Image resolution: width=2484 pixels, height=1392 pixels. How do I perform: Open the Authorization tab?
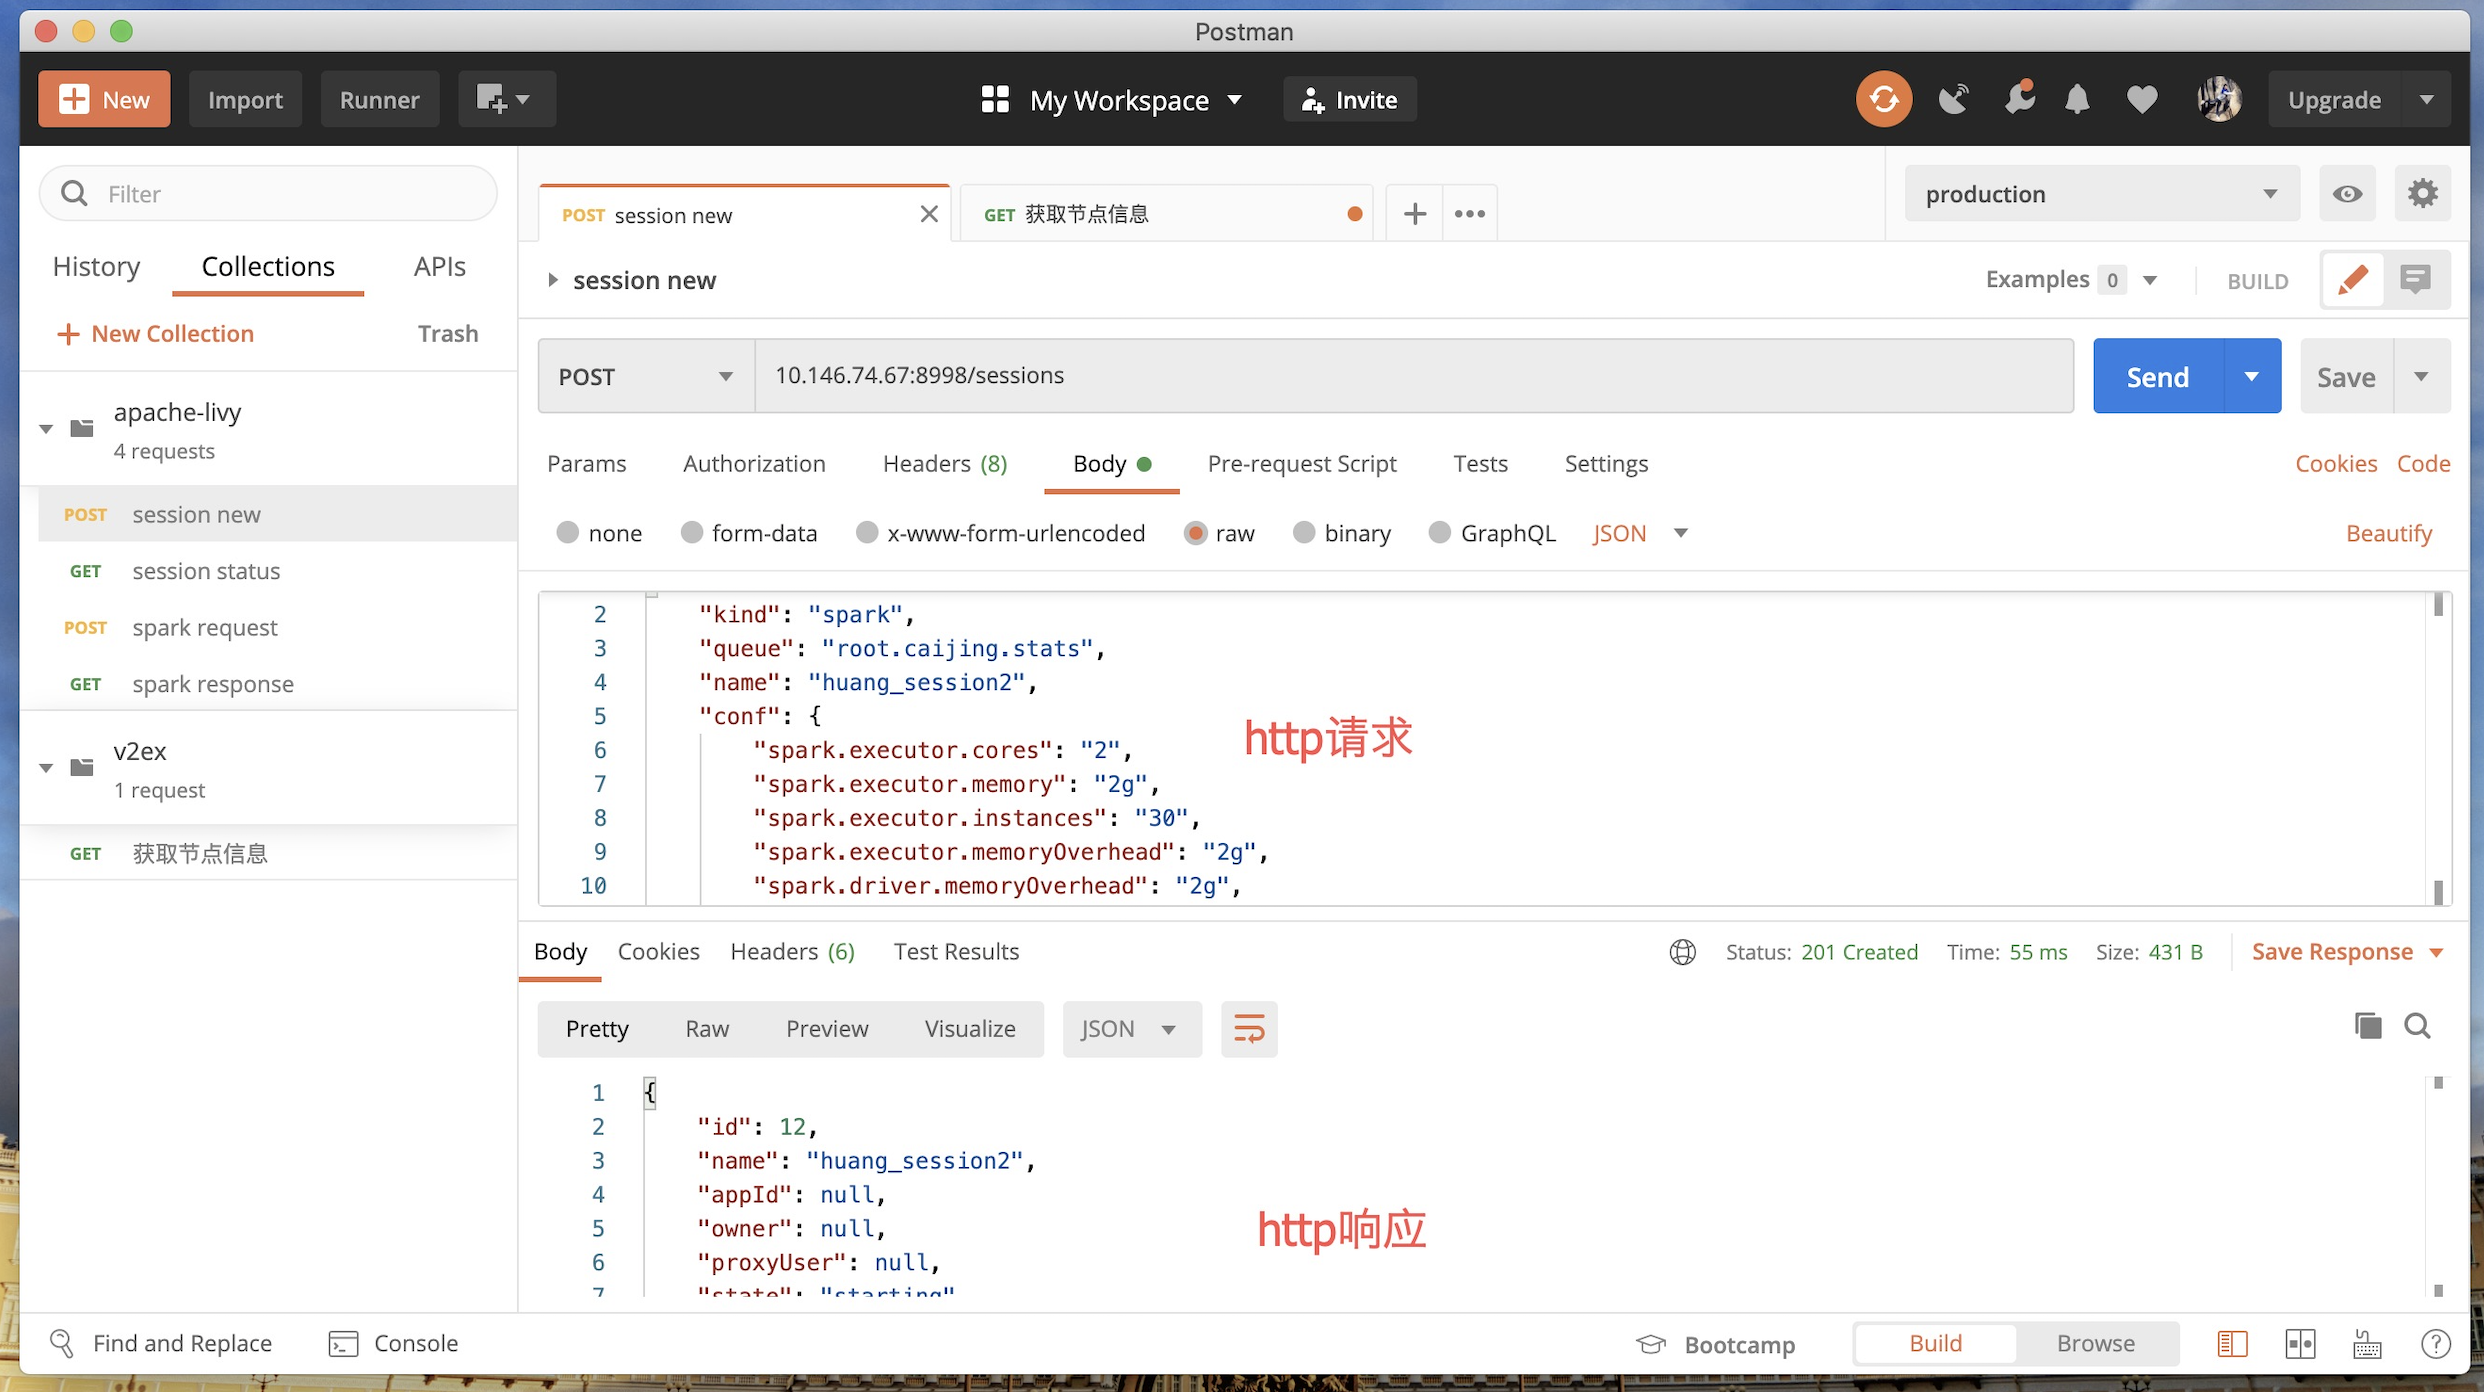coord(754,463)
